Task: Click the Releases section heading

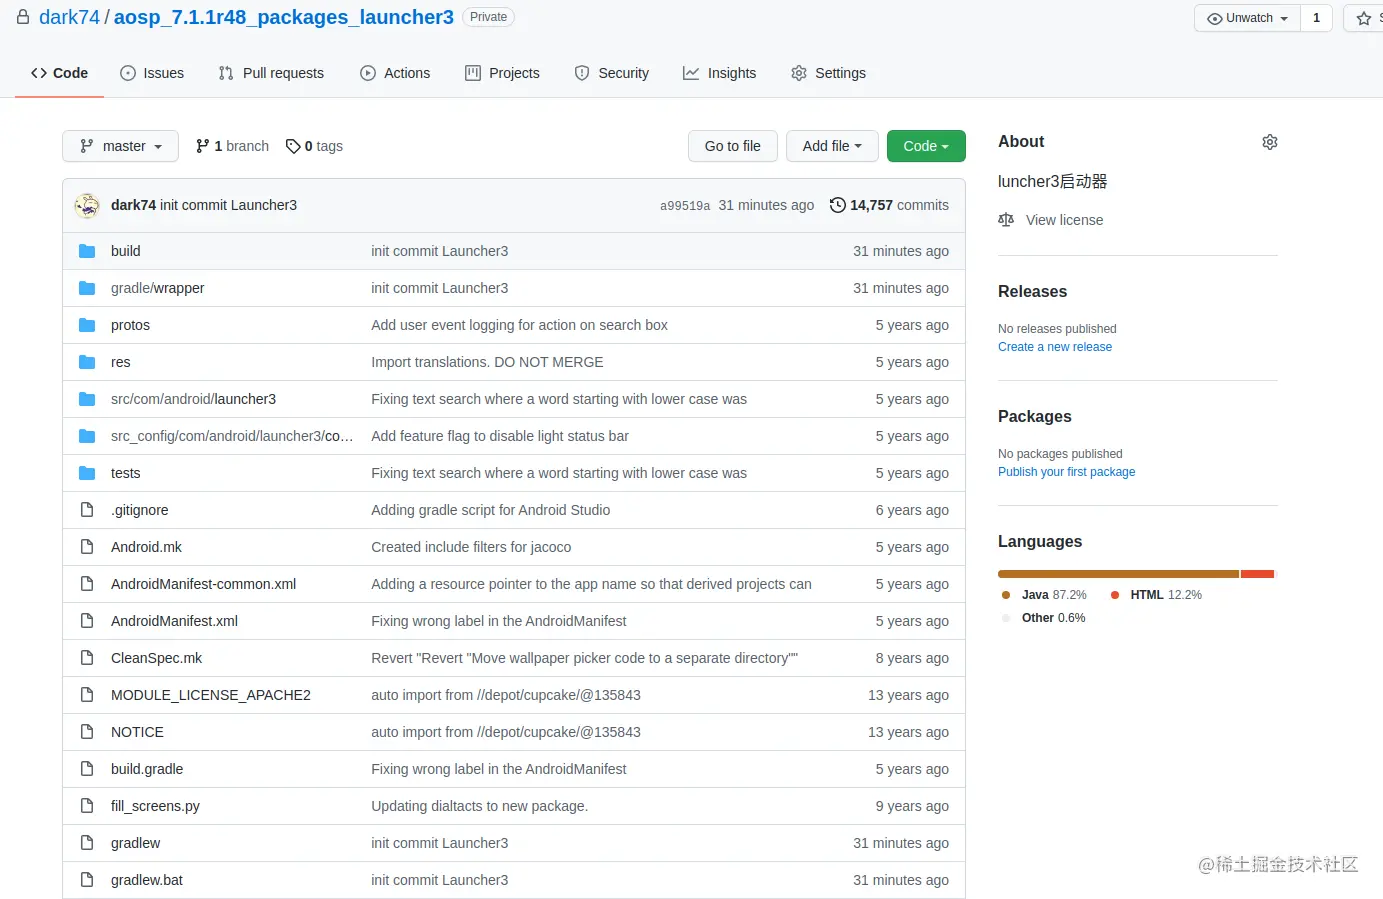Action: pyautogui.click(x=1032, y=292)
